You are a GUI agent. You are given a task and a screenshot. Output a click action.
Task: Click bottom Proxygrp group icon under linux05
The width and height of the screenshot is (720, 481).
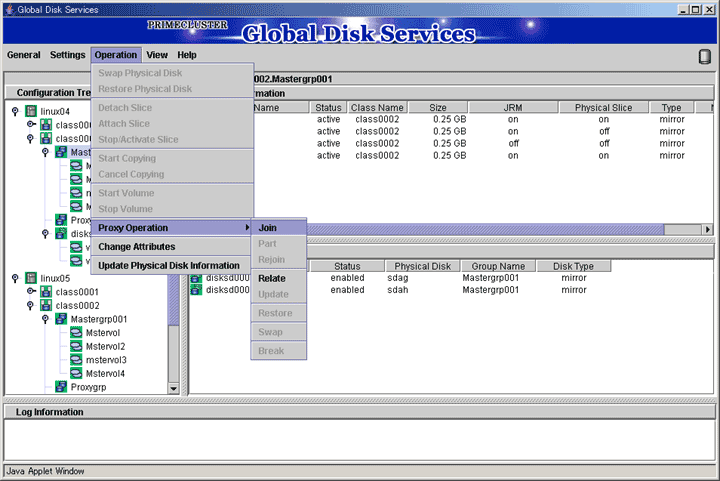pos(61,387)
